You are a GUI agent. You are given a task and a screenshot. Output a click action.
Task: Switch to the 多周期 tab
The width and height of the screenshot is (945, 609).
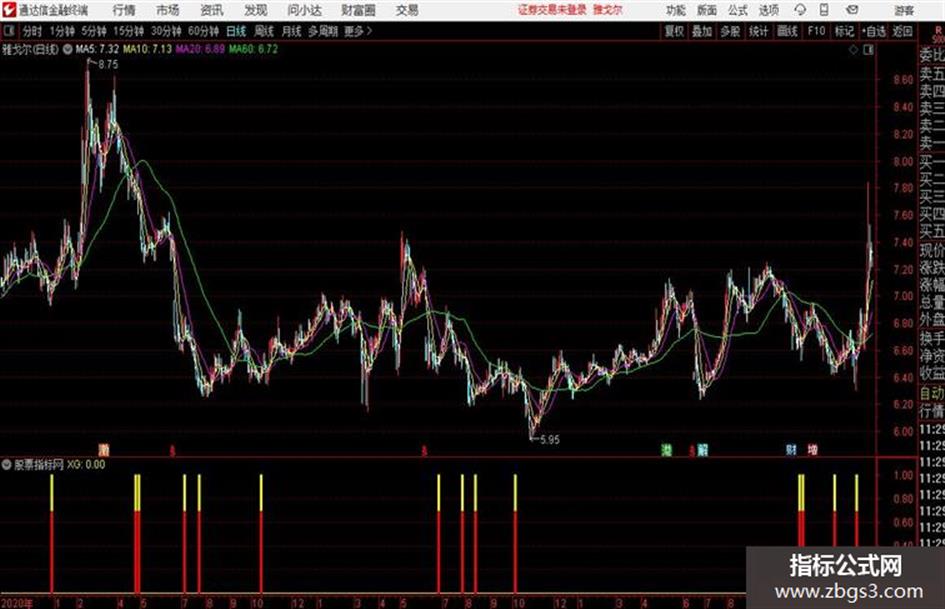(x=322, y=31)
